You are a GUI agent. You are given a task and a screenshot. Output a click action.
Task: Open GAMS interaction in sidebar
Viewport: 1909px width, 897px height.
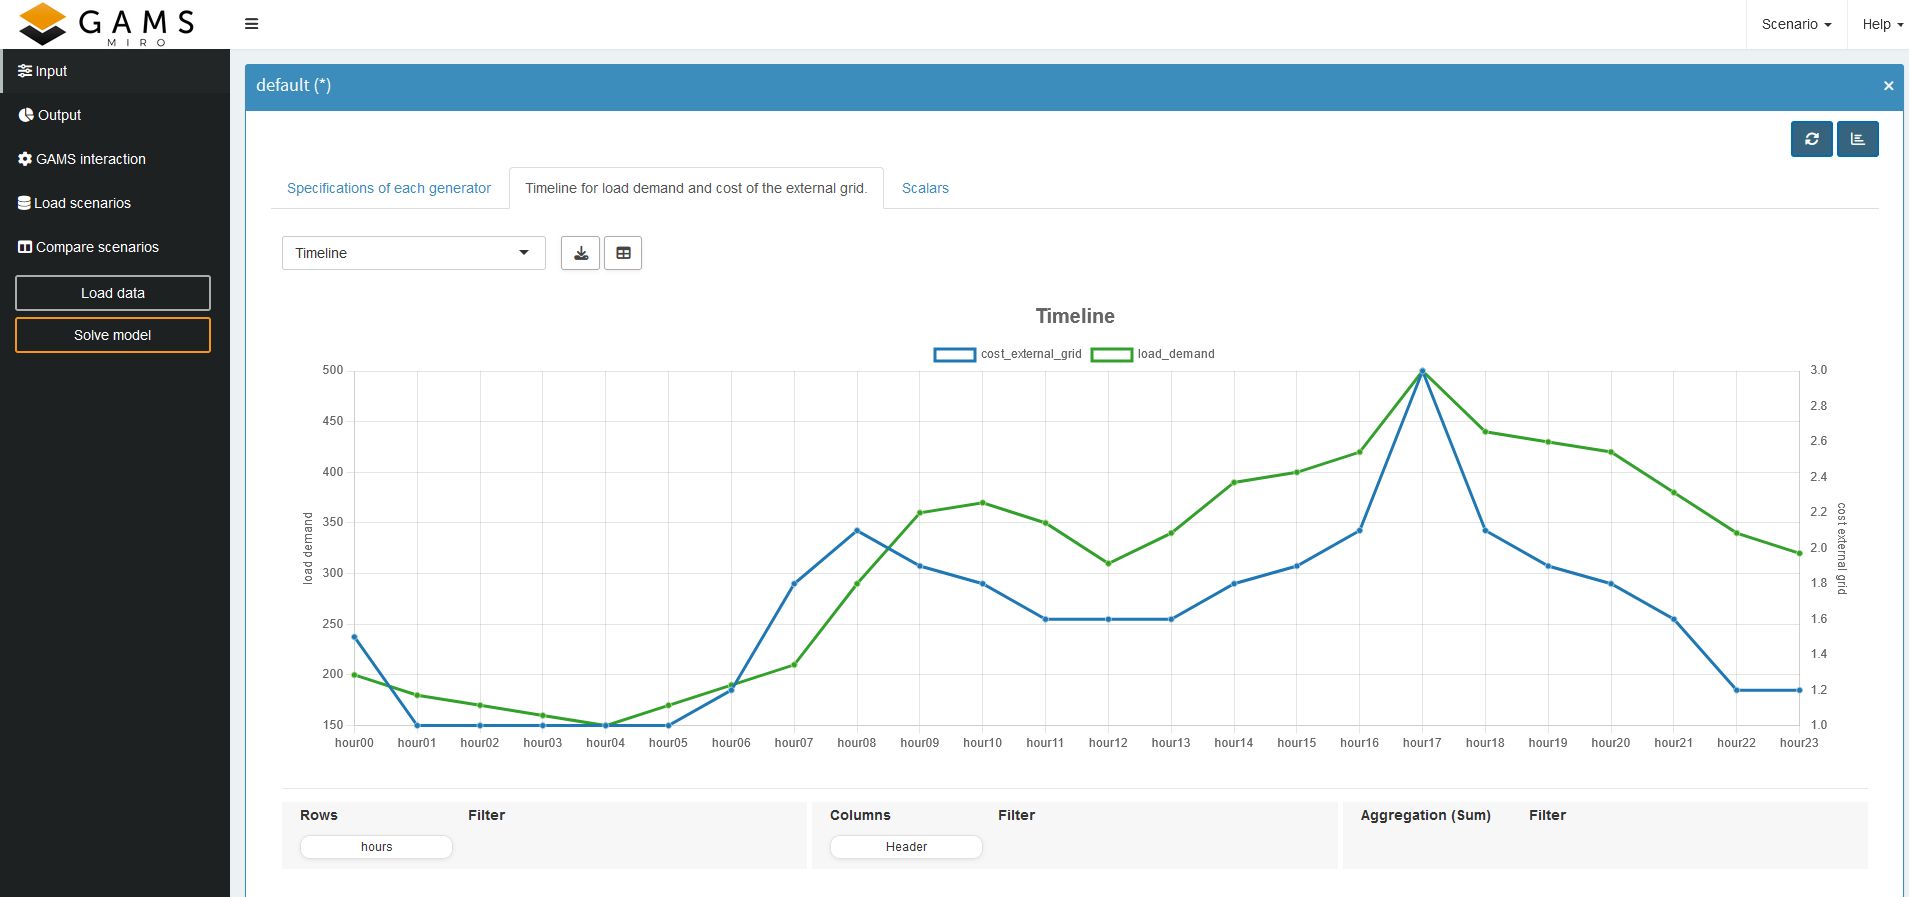tap(90, 159)
